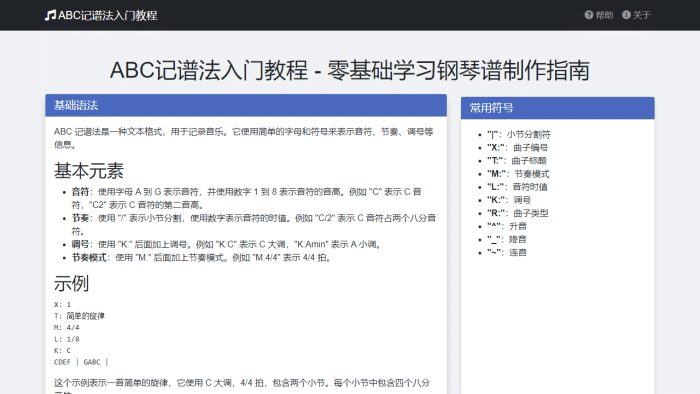Image resolution: width=700 pixels, height=394 pixels.
Task: Open the ABC记谱法入门教程 brand link
Action: click(101, 15)
